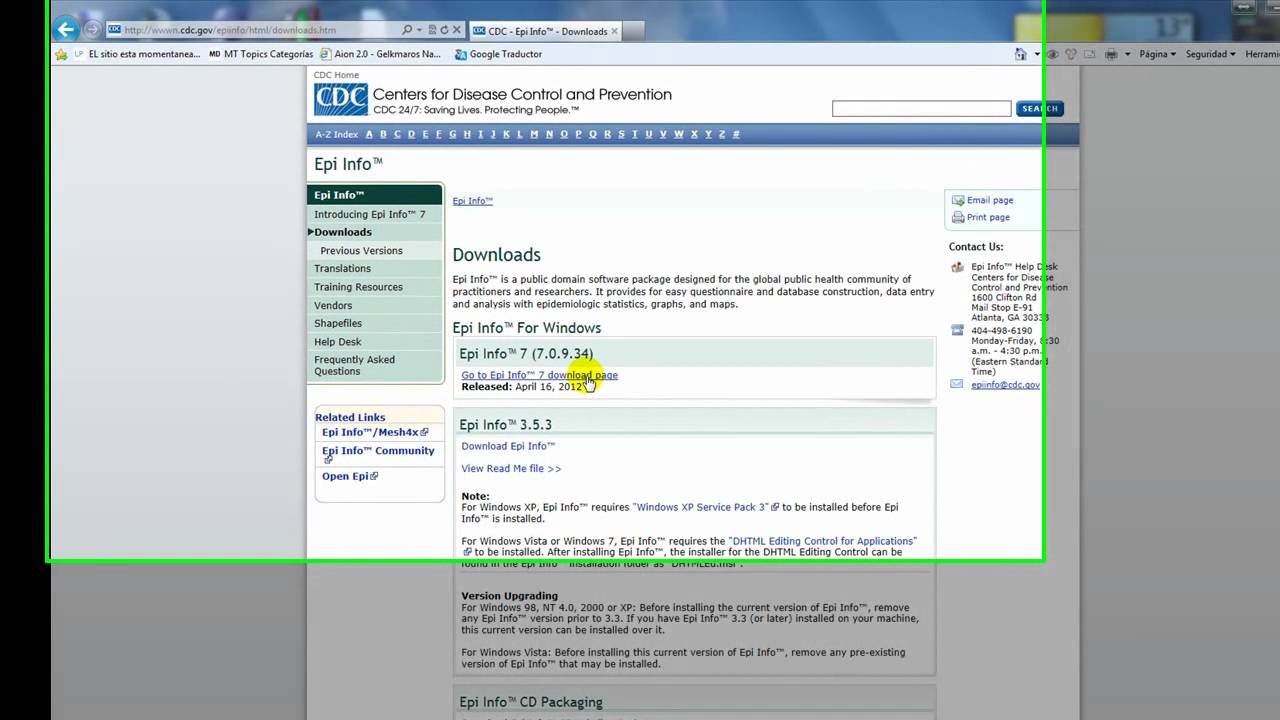This screenshot has width=1280, height=720.
Task: Click Print page link
Action: tap(988, 217)
